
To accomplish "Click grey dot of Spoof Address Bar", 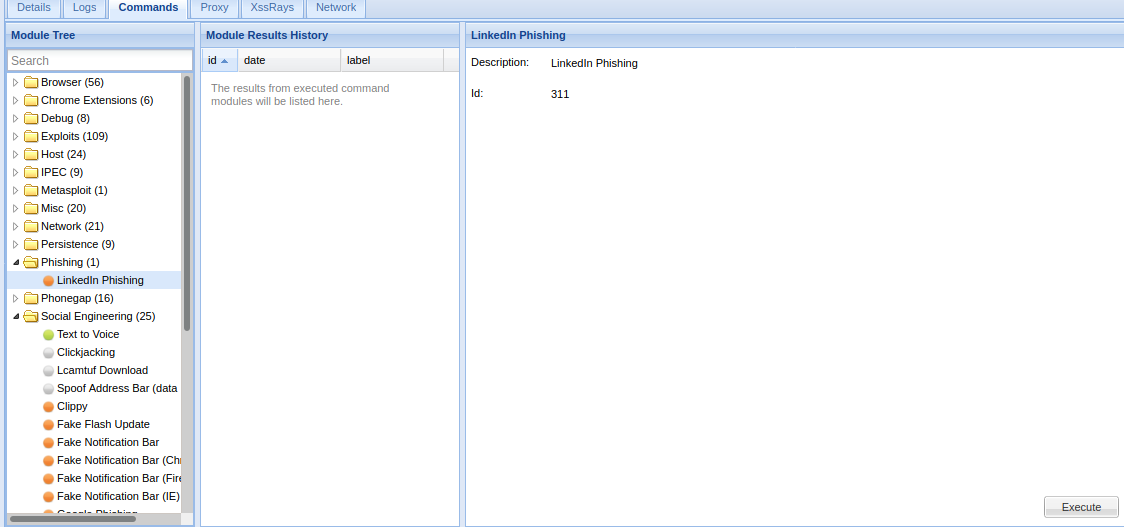I will [x=48, y=389].
